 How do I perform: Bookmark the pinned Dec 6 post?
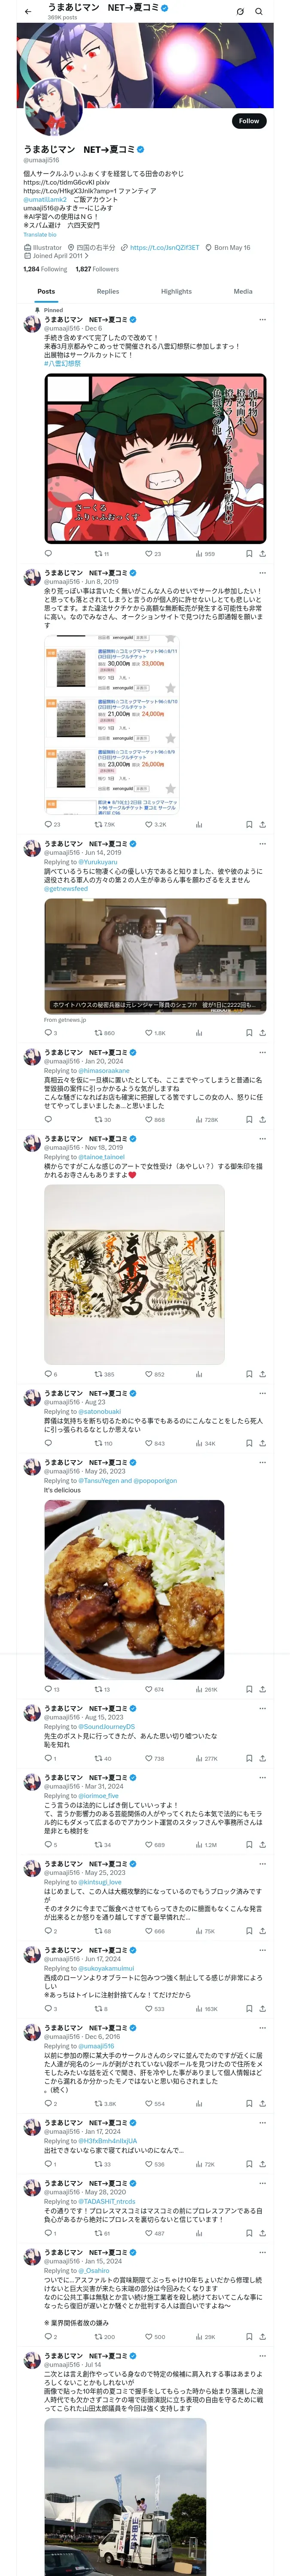(249, 553)
